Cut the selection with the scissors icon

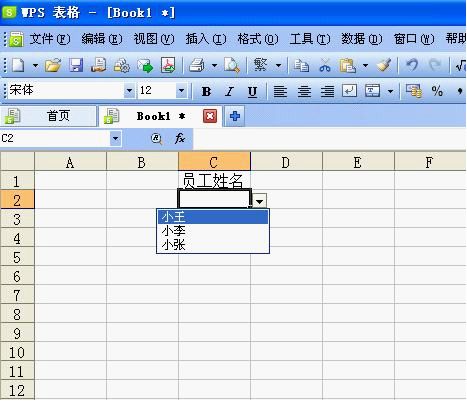pyautogui.click(x=324, y=65)
